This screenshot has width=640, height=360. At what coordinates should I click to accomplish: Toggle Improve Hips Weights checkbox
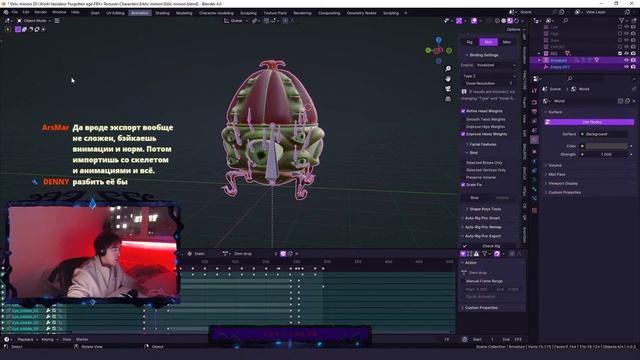(463, 127)
